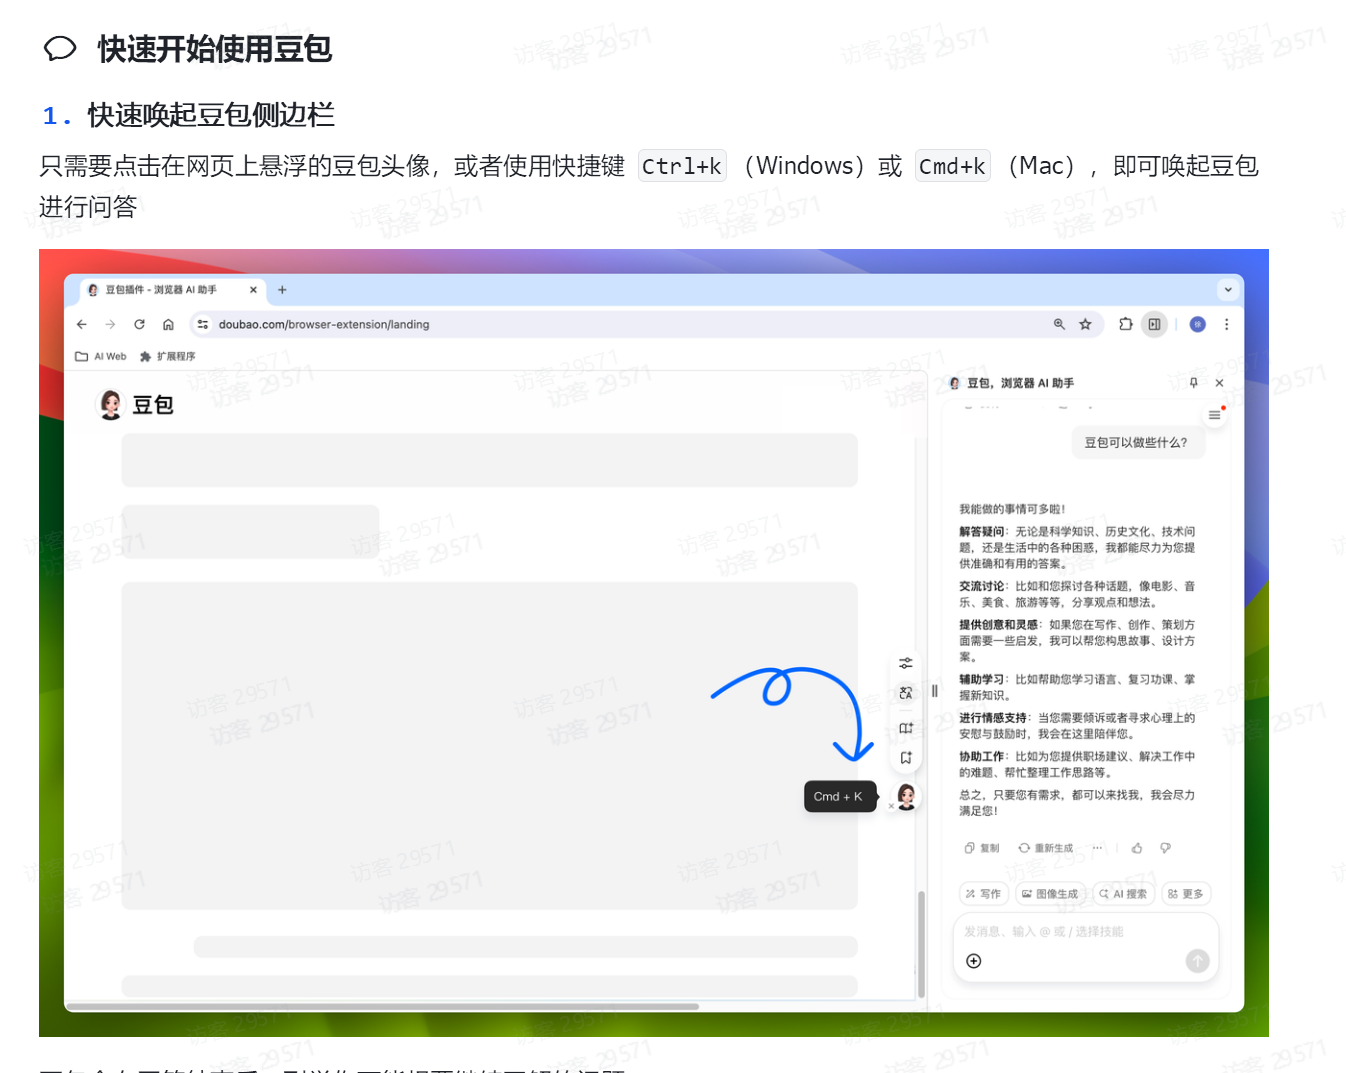This screenshot has width=1346, height=1073.
Task: Click the 解答疑问 paragraph in the answer
Action: point(1077,547)
